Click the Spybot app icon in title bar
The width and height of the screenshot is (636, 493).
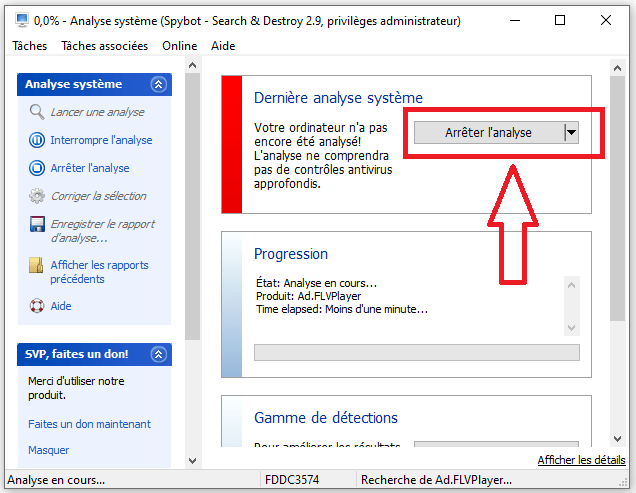21,20
